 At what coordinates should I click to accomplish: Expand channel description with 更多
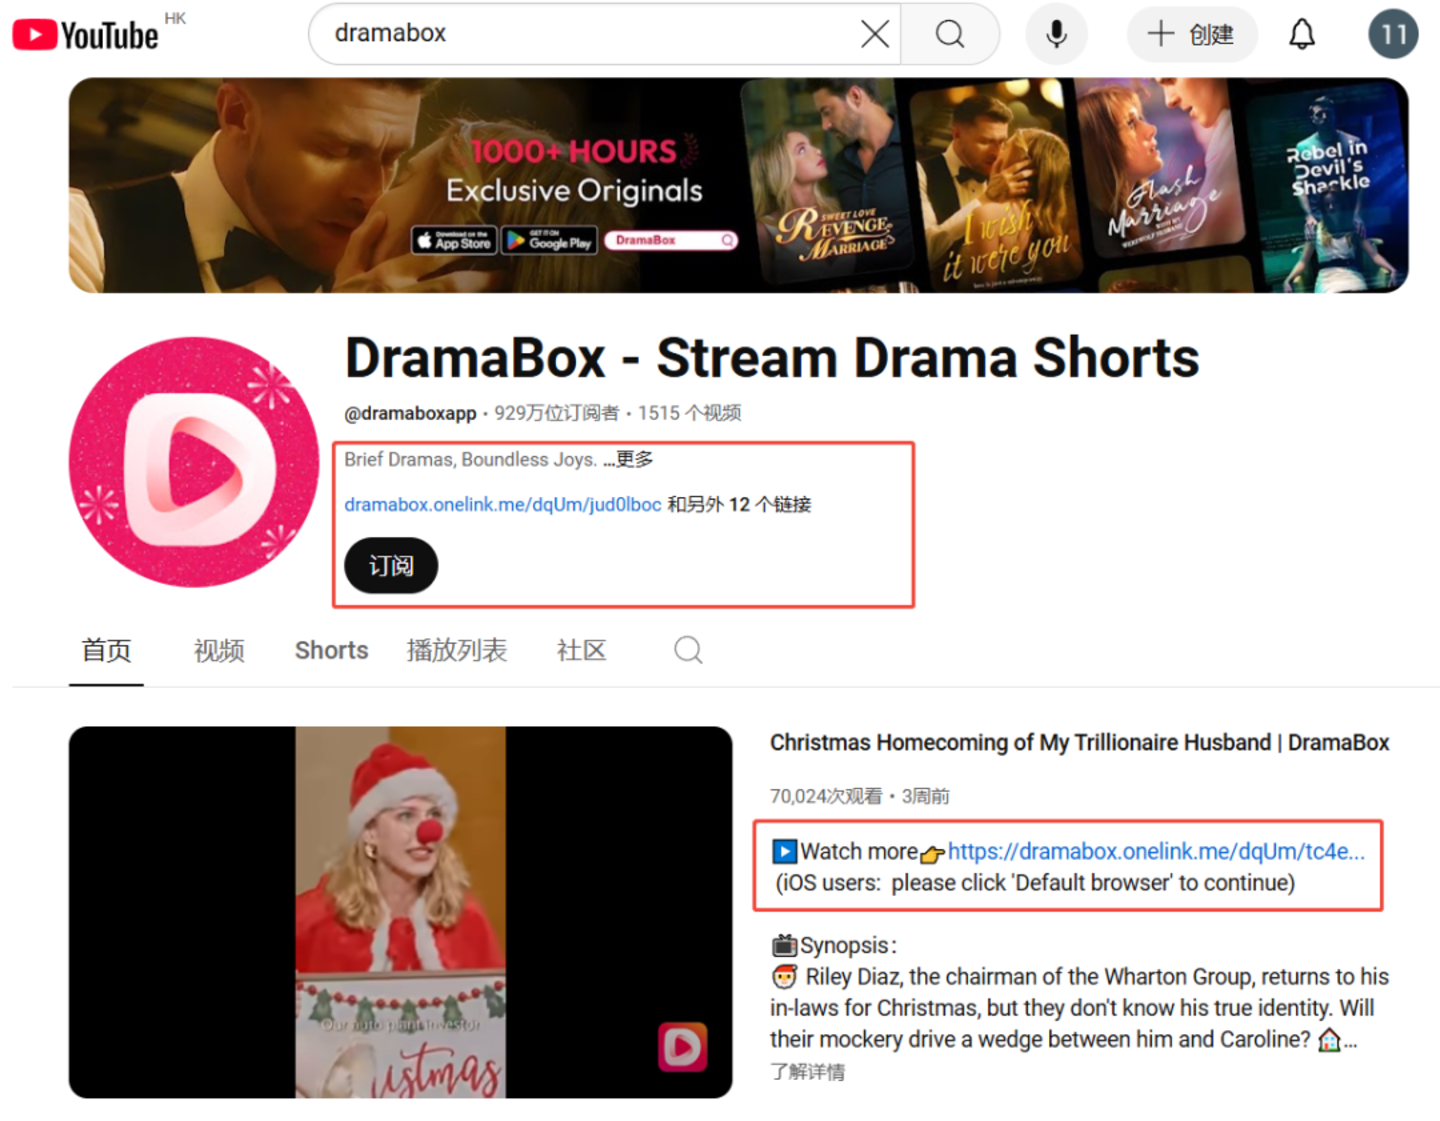coord(634,459)
